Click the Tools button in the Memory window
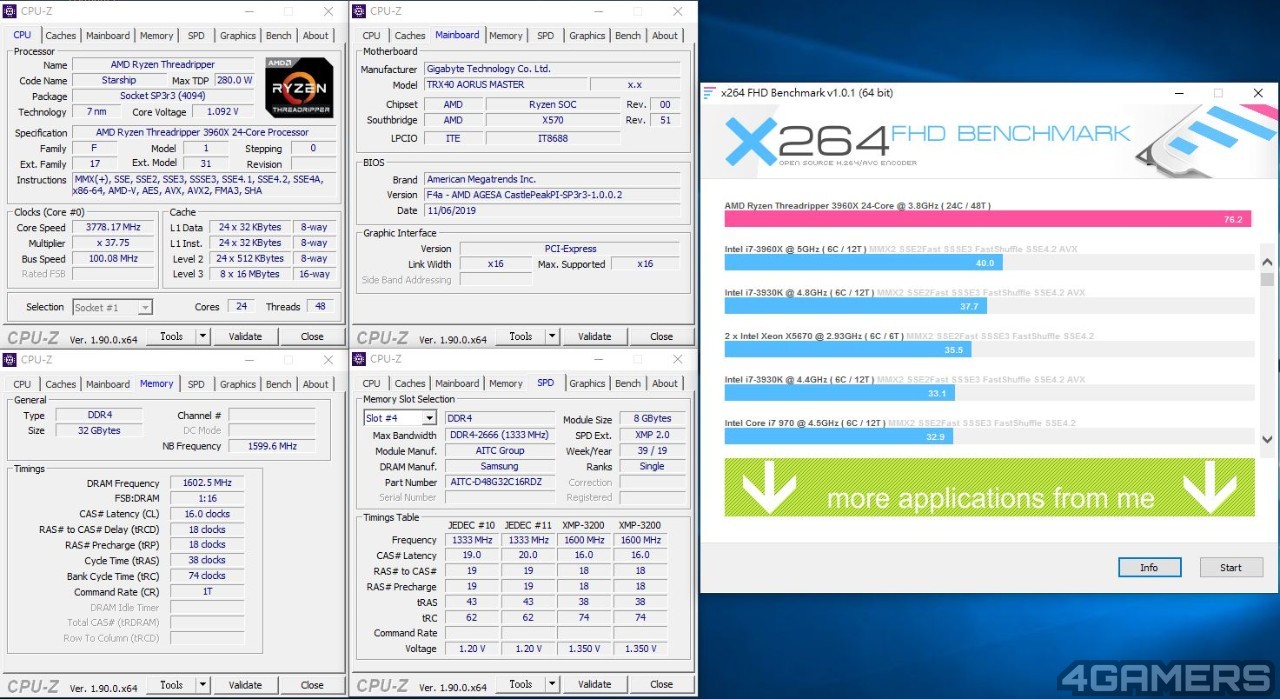1280x699 pixels. point(172,685)
